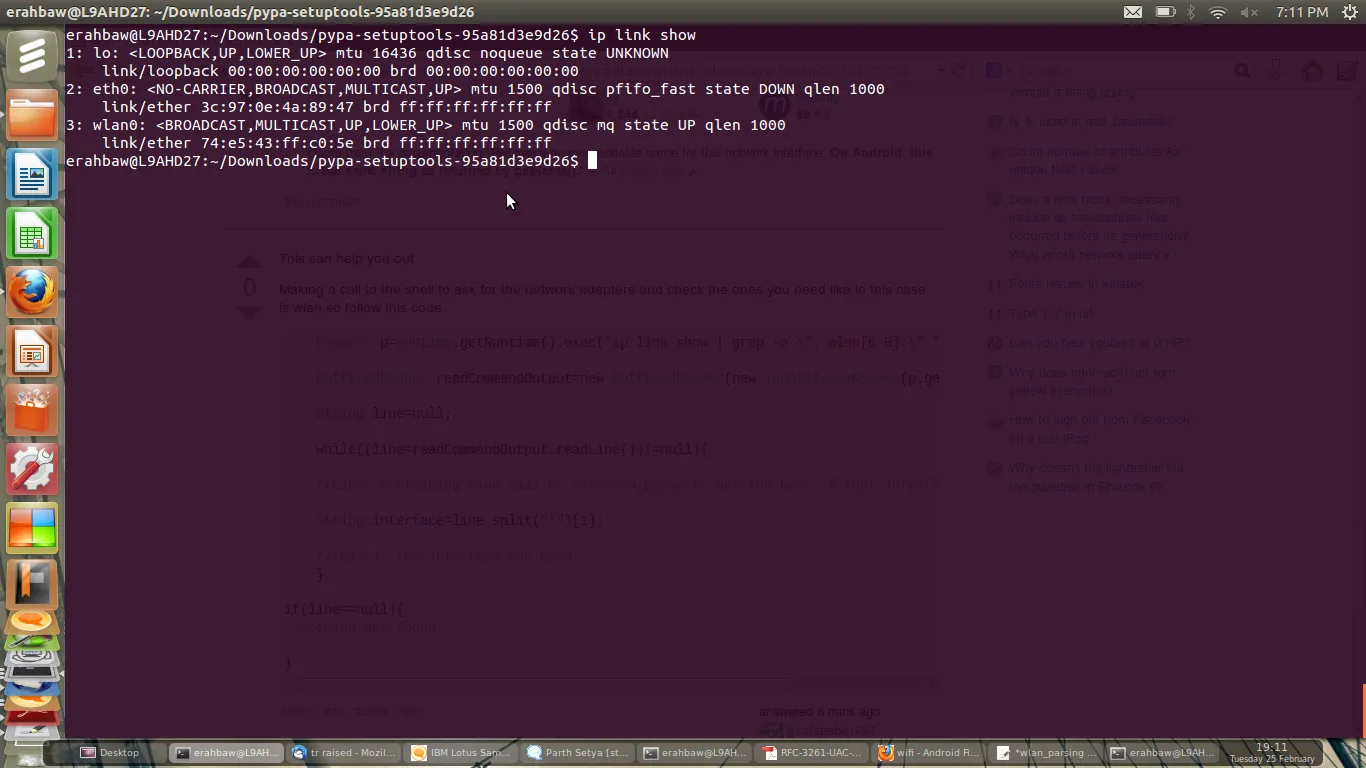Switch to Desktop in bottom taskbar
This screenshot has width=1366, height=768.
110,753
